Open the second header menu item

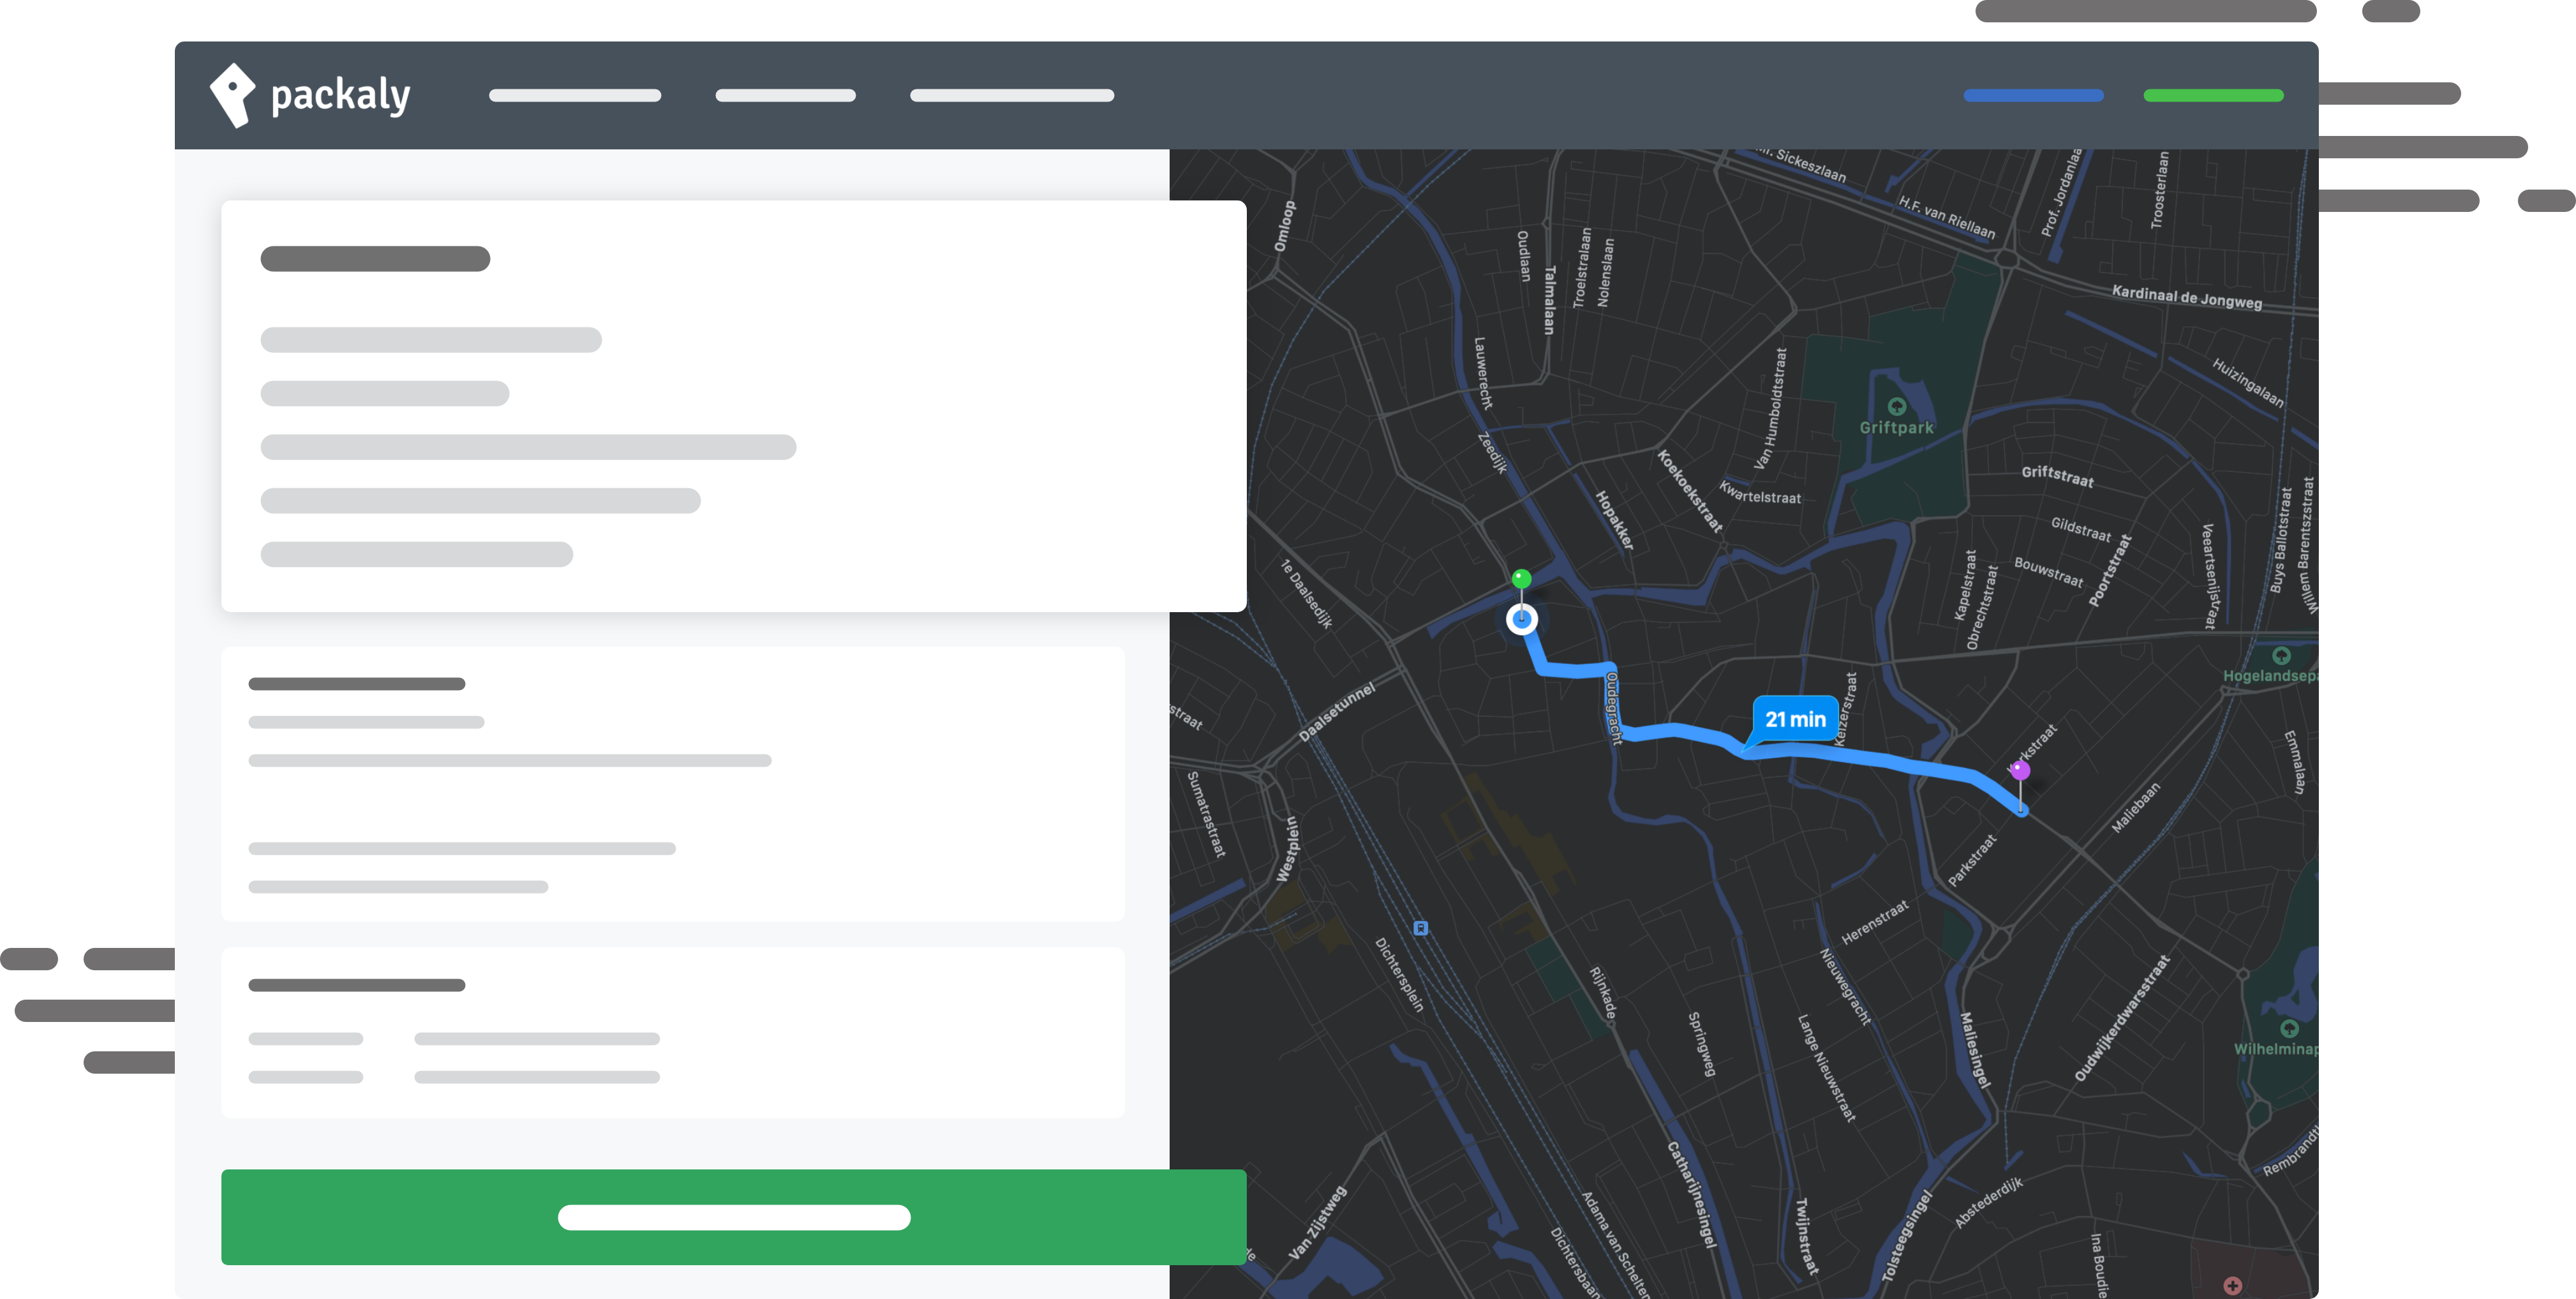[x=785, y=96]
